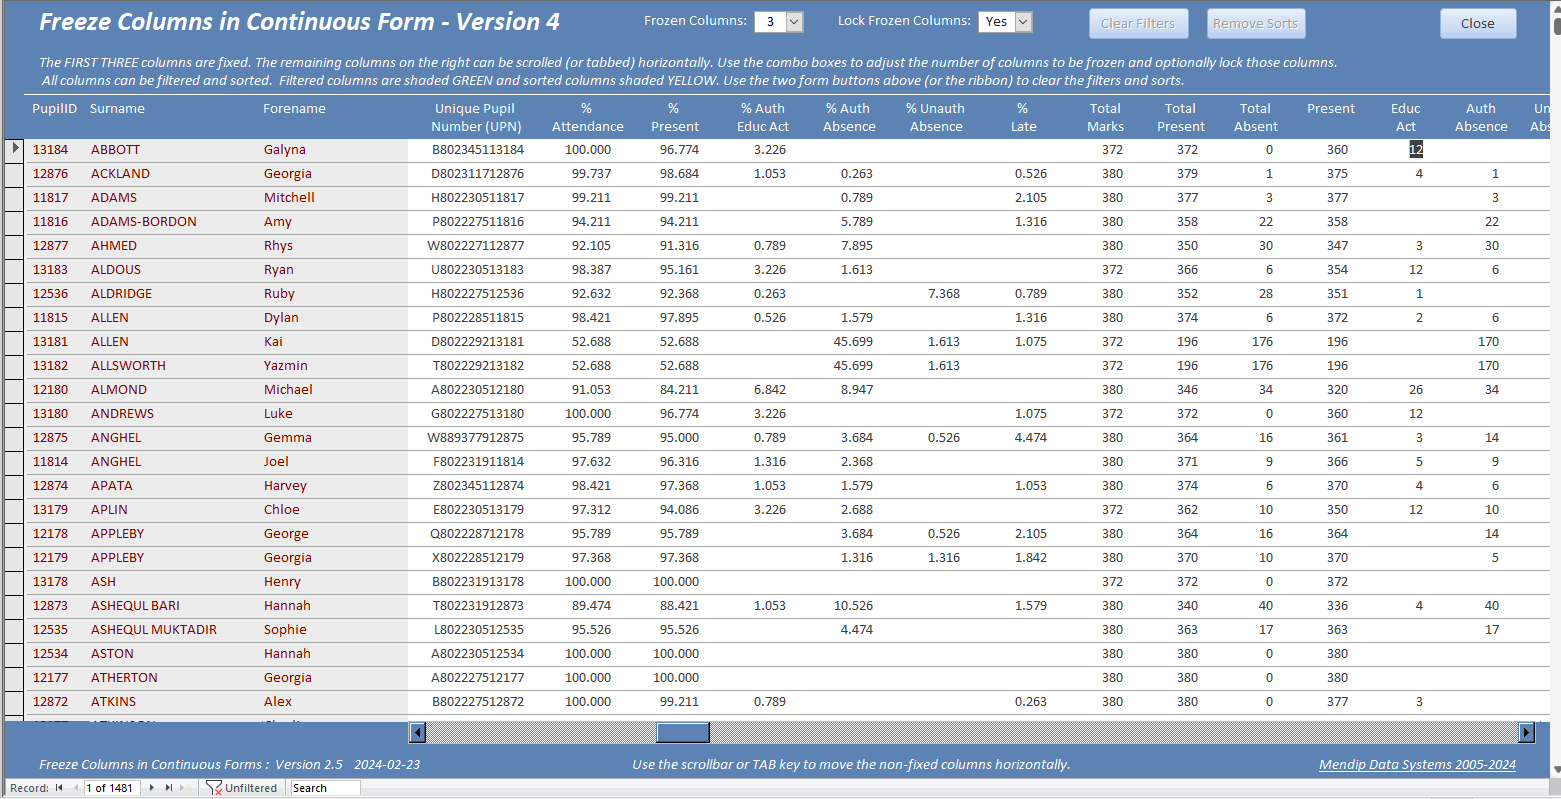Click the Forename column header
The height and width of the screenshot is (799, 1561).
294,108
